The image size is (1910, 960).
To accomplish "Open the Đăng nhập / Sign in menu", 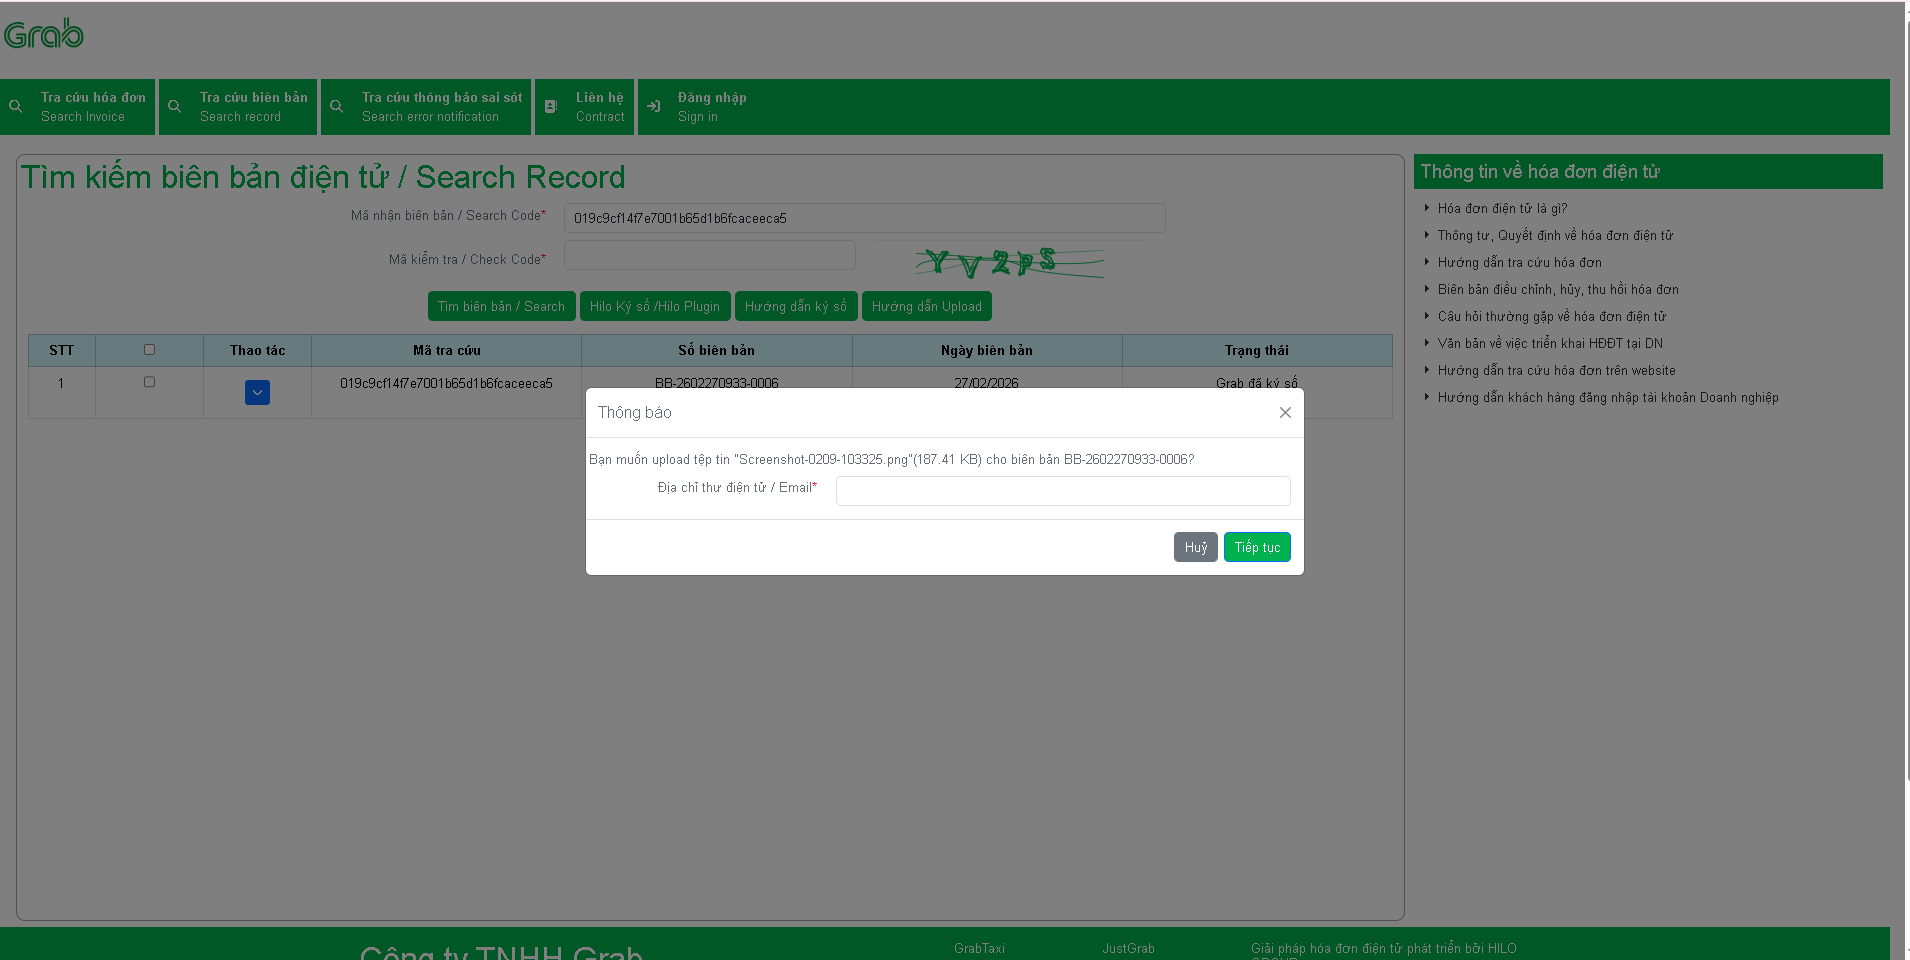I will click(711, 106).
